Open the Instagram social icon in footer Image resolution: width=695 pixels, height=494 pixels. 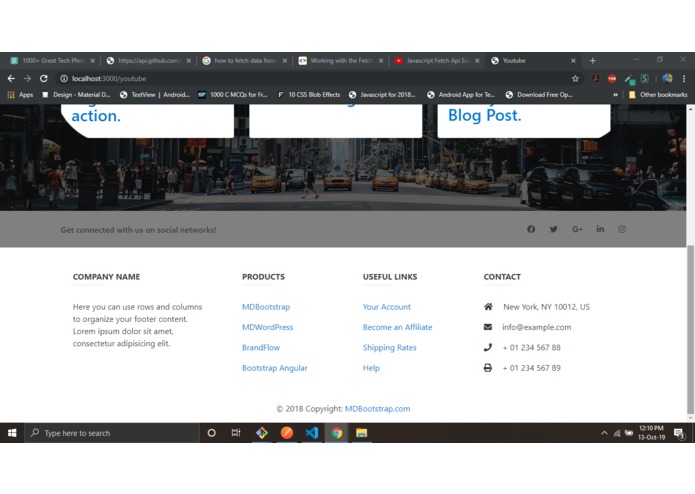pyautogui.click(x=622, y=229)
